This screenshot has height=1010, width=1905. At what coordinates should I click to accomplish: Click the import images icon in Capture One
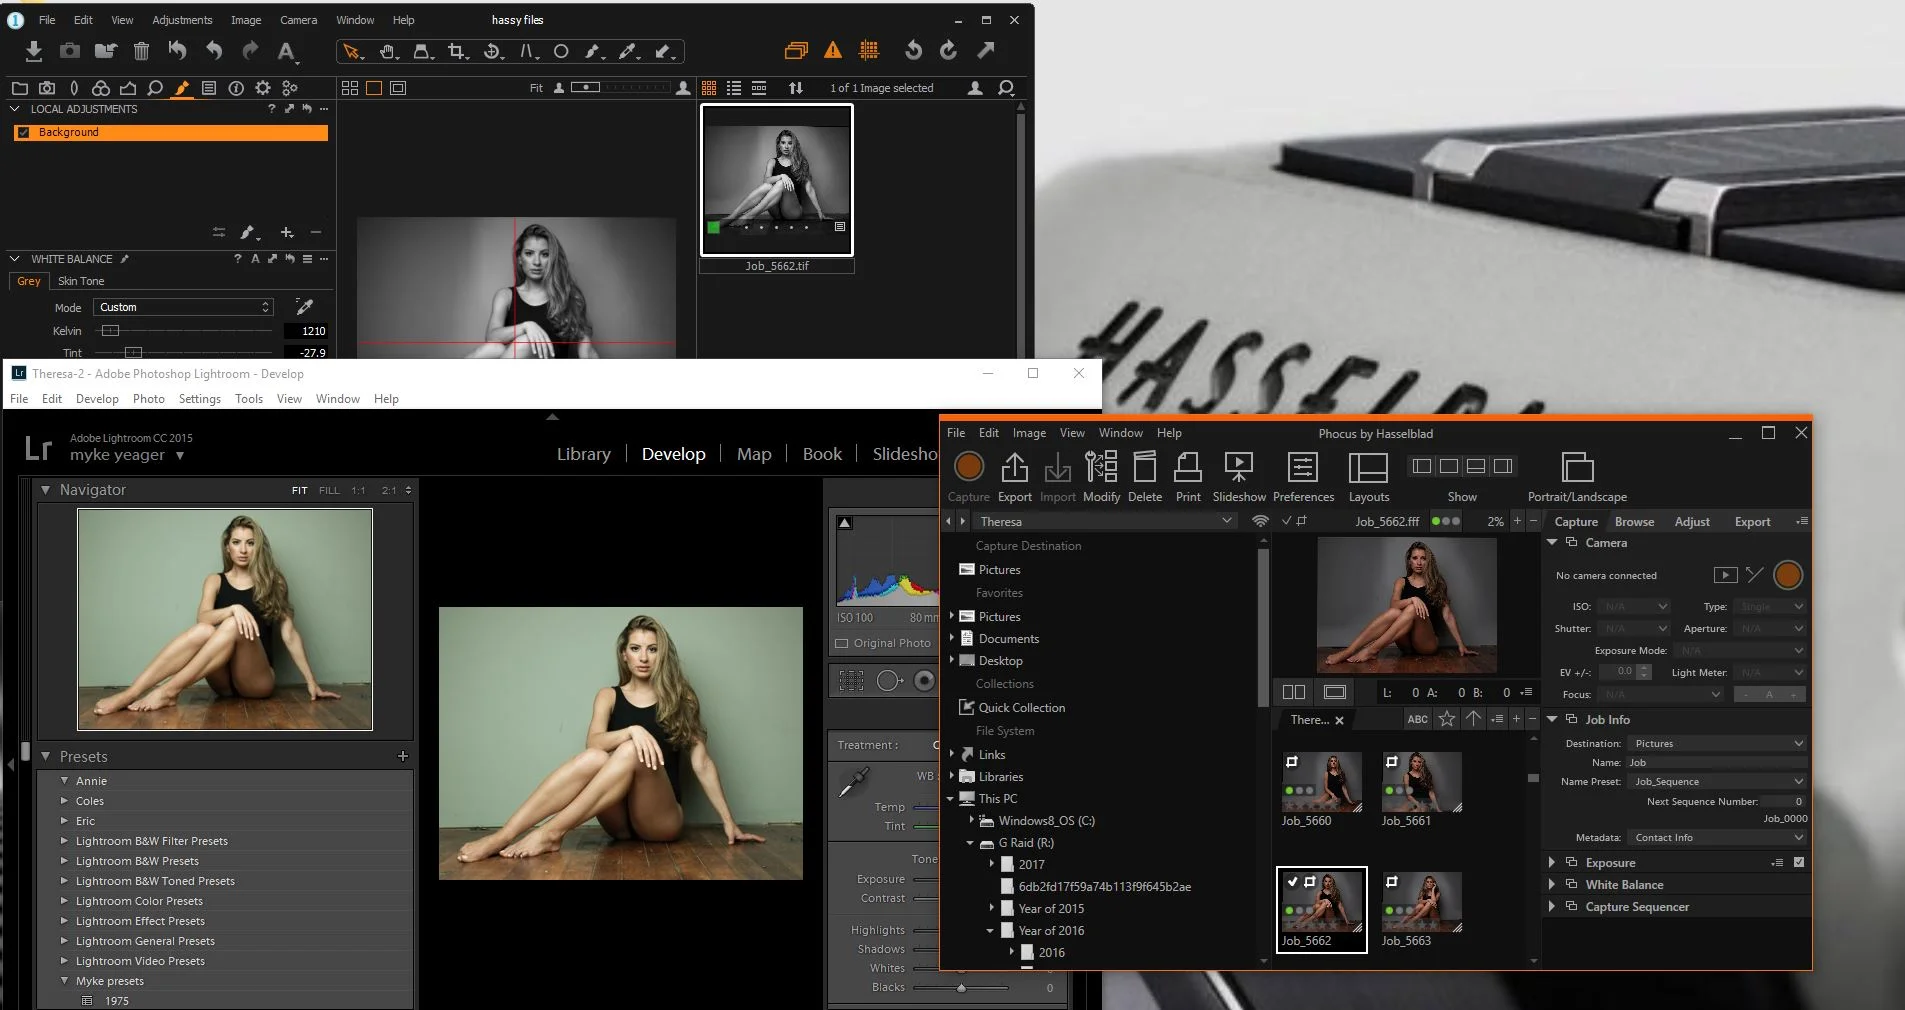tap(33, 51)
